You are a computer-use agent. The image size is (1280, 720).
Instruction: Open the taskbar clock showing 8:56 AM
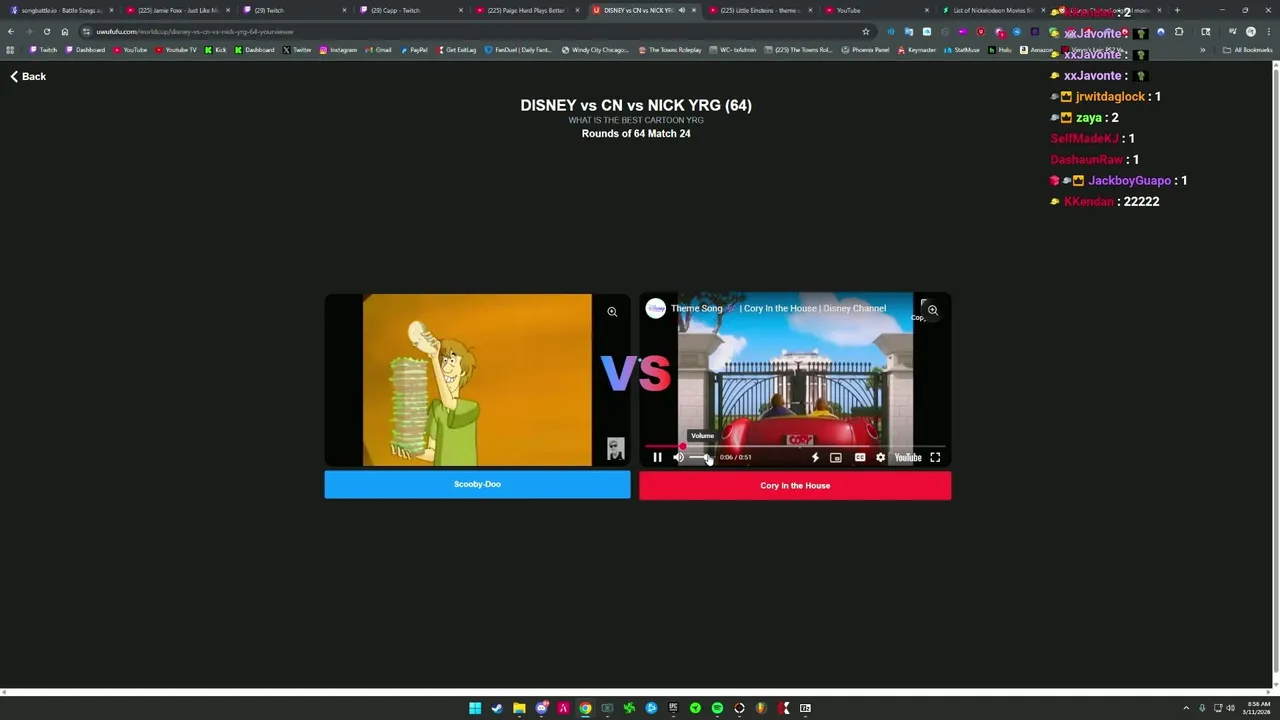[1257, 708]
